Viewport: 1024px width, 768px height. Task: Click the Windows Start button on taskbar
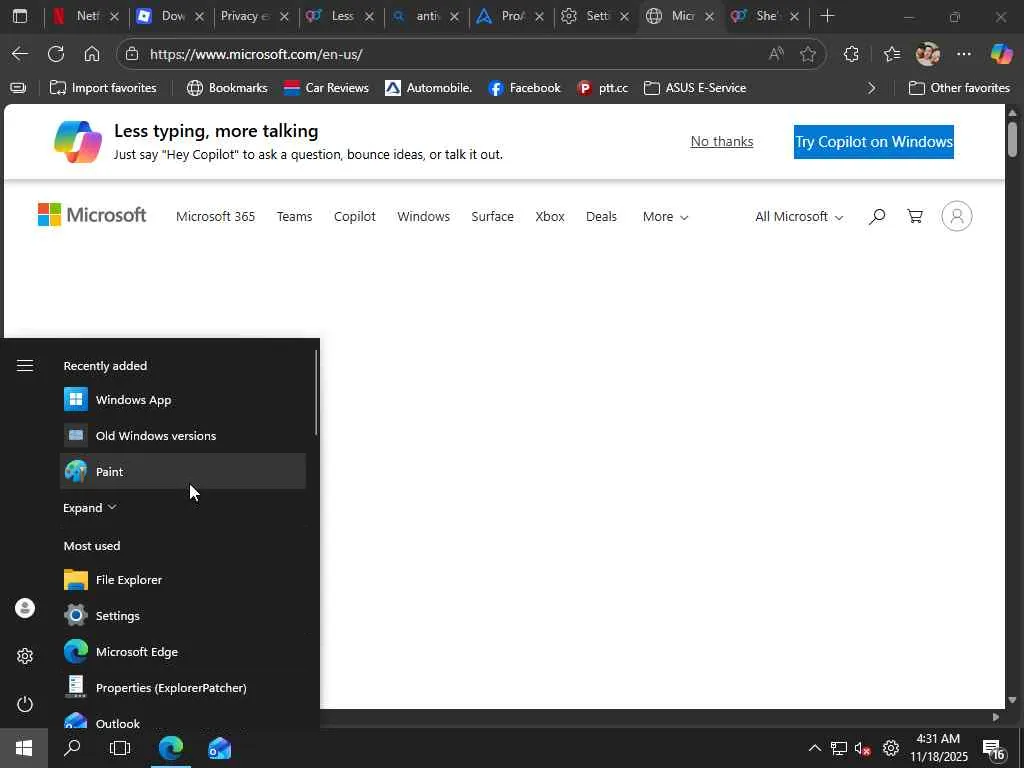coord(24,748)
